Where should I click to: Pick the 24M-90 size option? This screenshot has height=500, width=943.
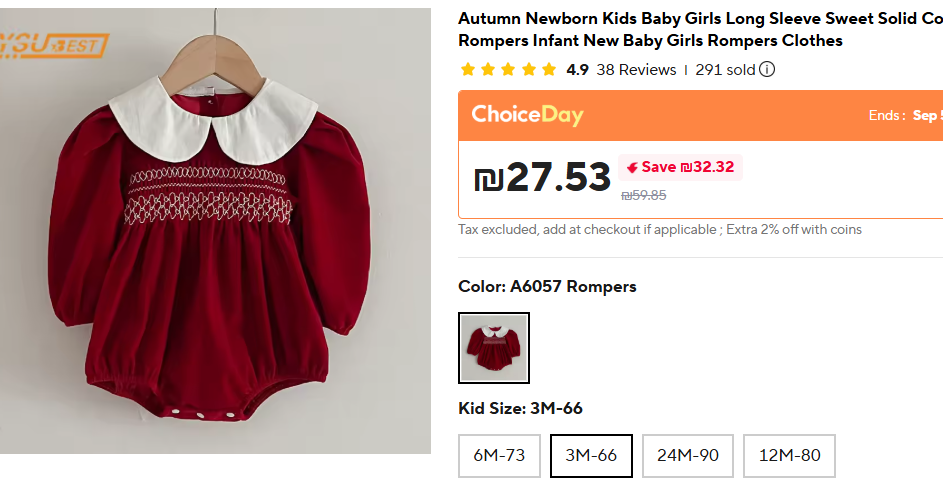point(688,455)
